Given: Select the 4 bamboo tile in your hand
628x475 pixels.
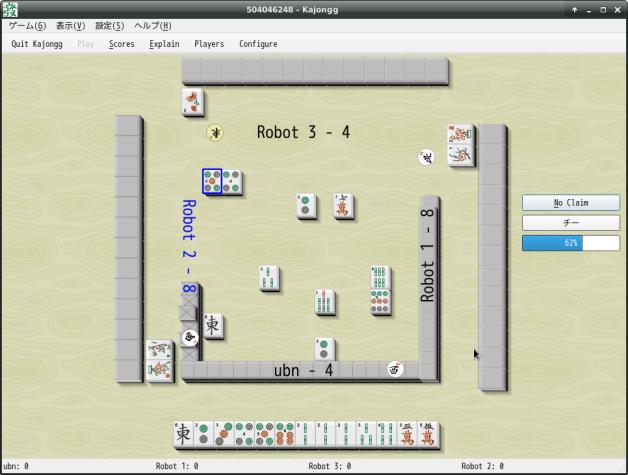Looking at the screenshot, I should [388, 434].
